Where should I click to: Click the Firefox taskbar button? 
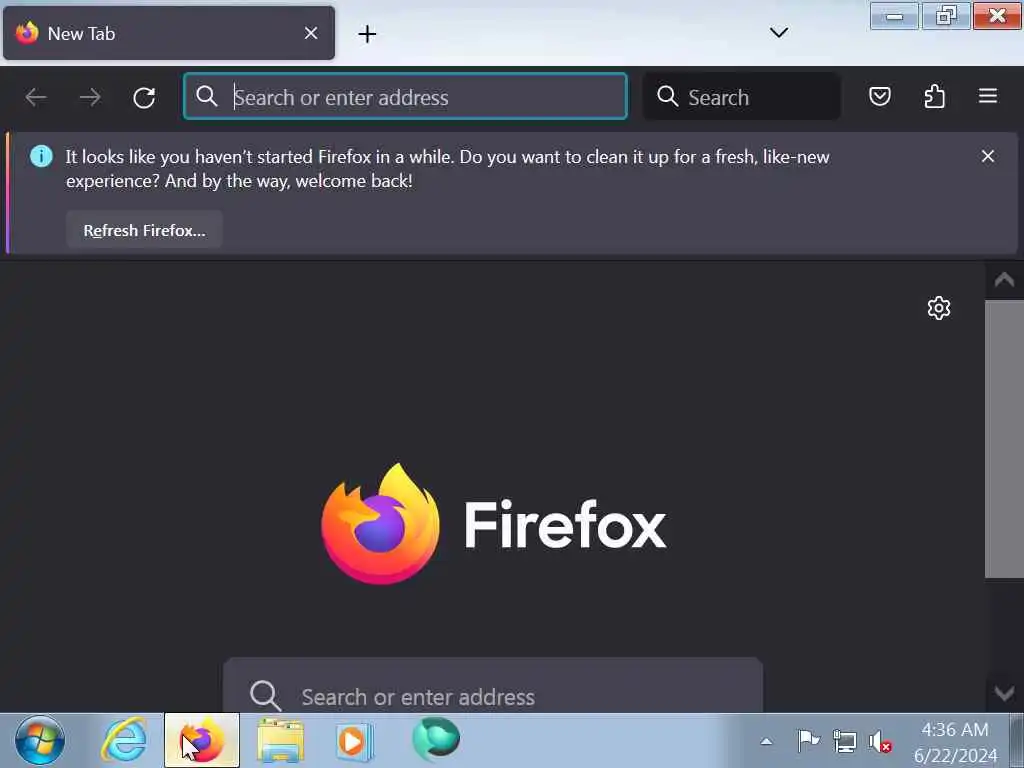point(202,741)
